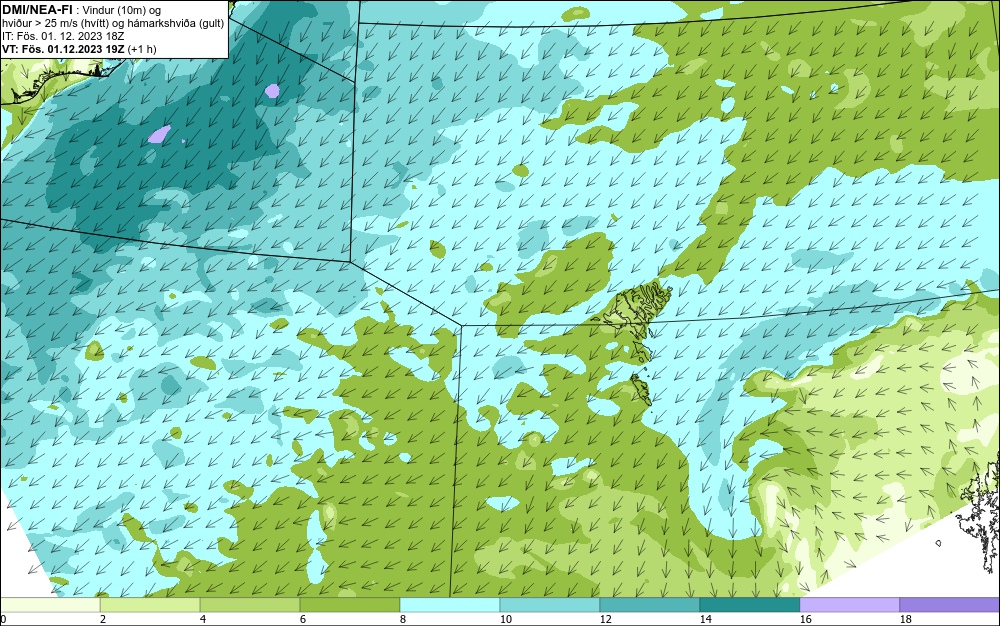The image size is (1000, 626).
Task: Click the legend value label '2'
Action: click(x=103, y=619)
